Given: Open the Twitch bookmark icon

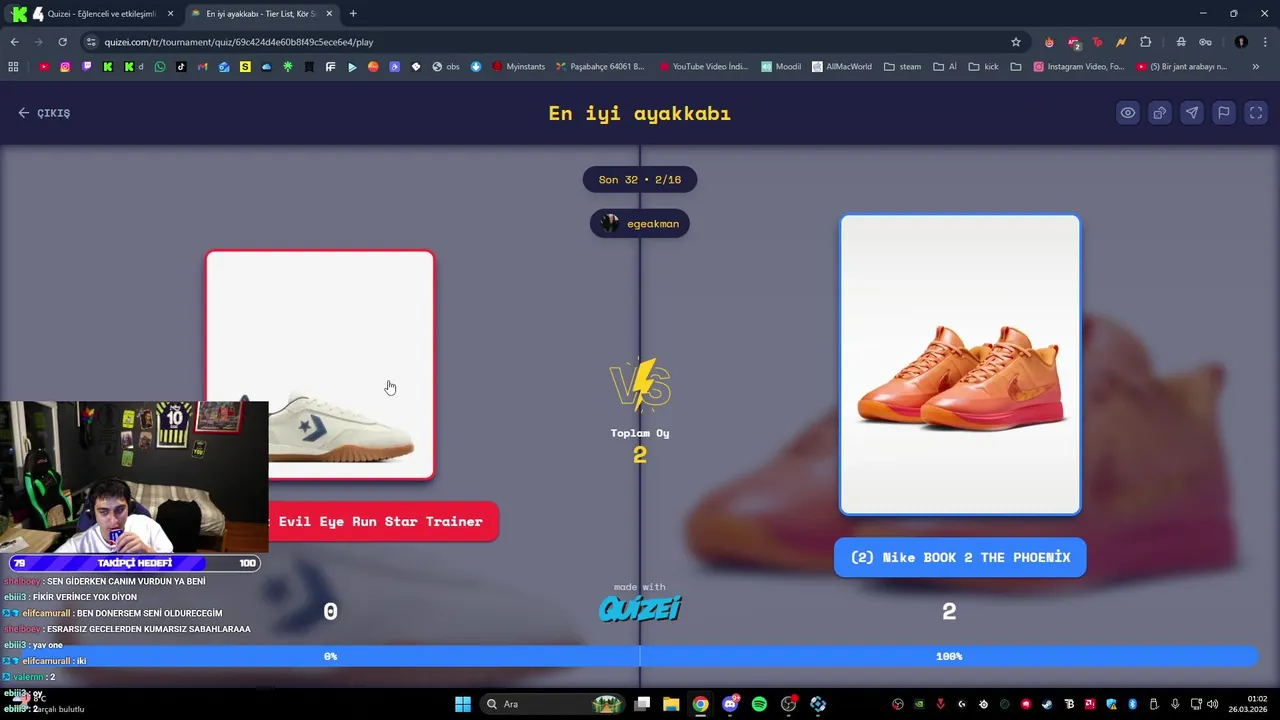Looking at the screenshot, I should click(x=87, y=67).
